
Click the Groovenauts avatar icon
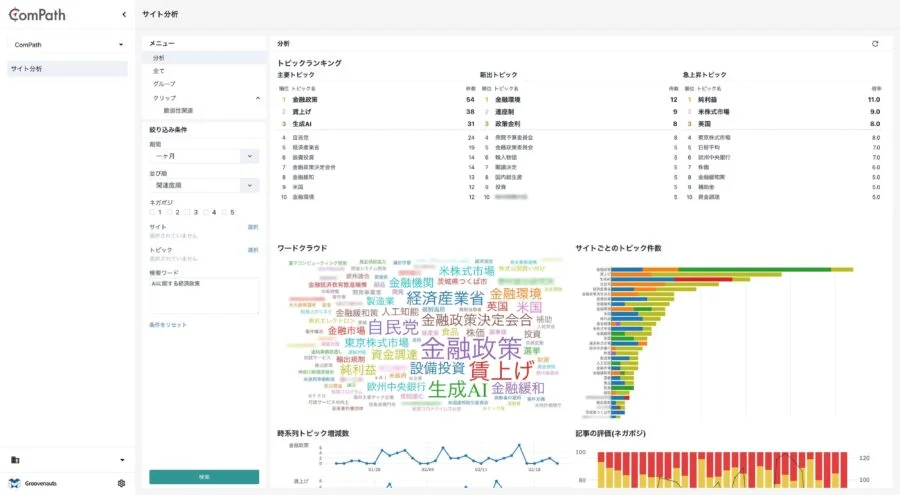(14, 483)
